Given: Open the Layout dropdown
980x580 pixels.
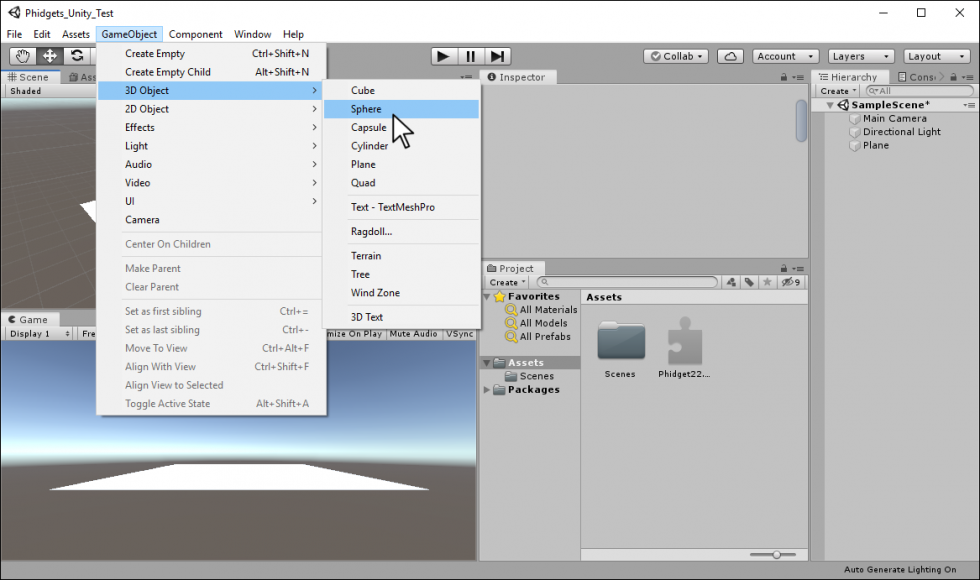Looking at the screenshot, I should tap(936, 56).
